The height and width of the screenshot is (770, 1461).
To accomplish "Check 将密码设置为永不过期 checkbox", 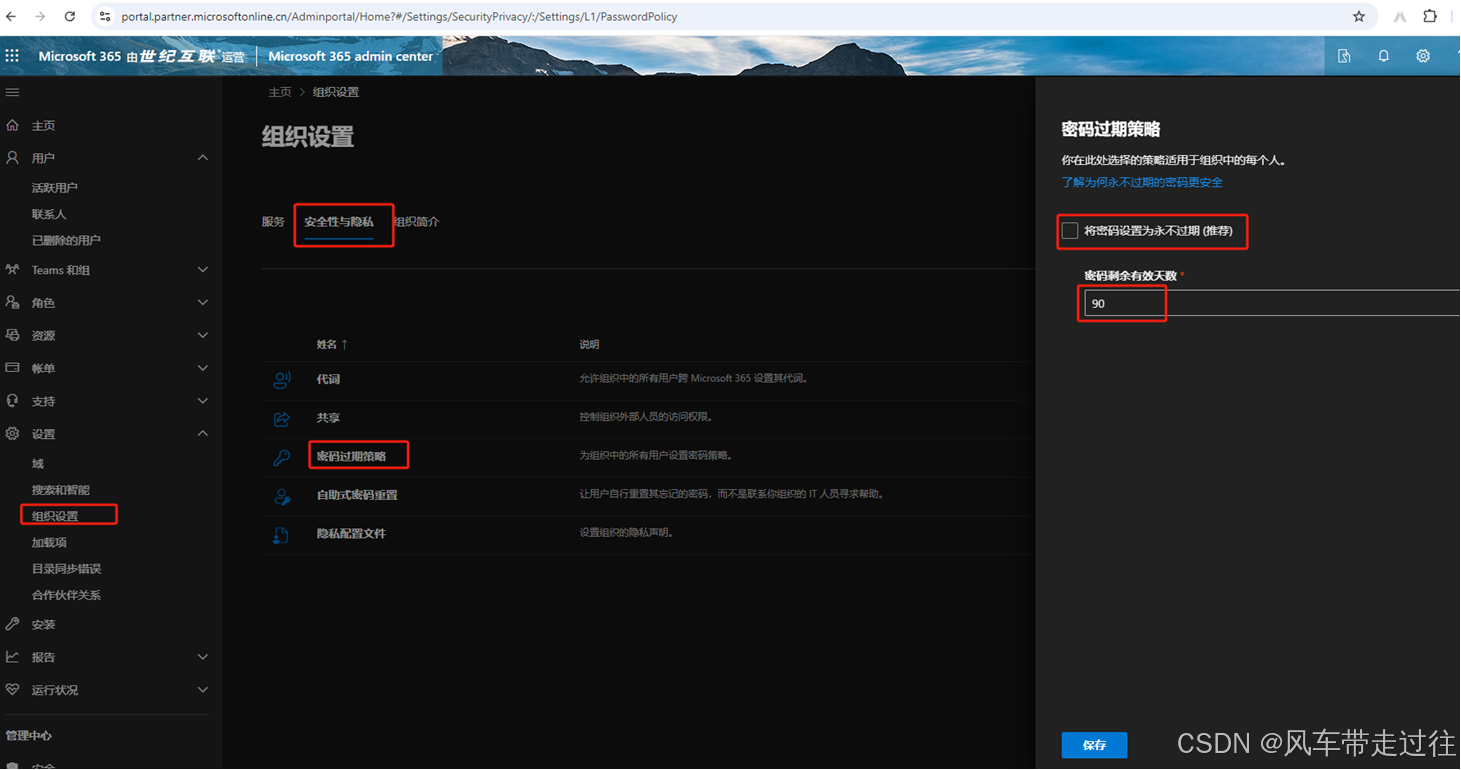I will 1070,231.
